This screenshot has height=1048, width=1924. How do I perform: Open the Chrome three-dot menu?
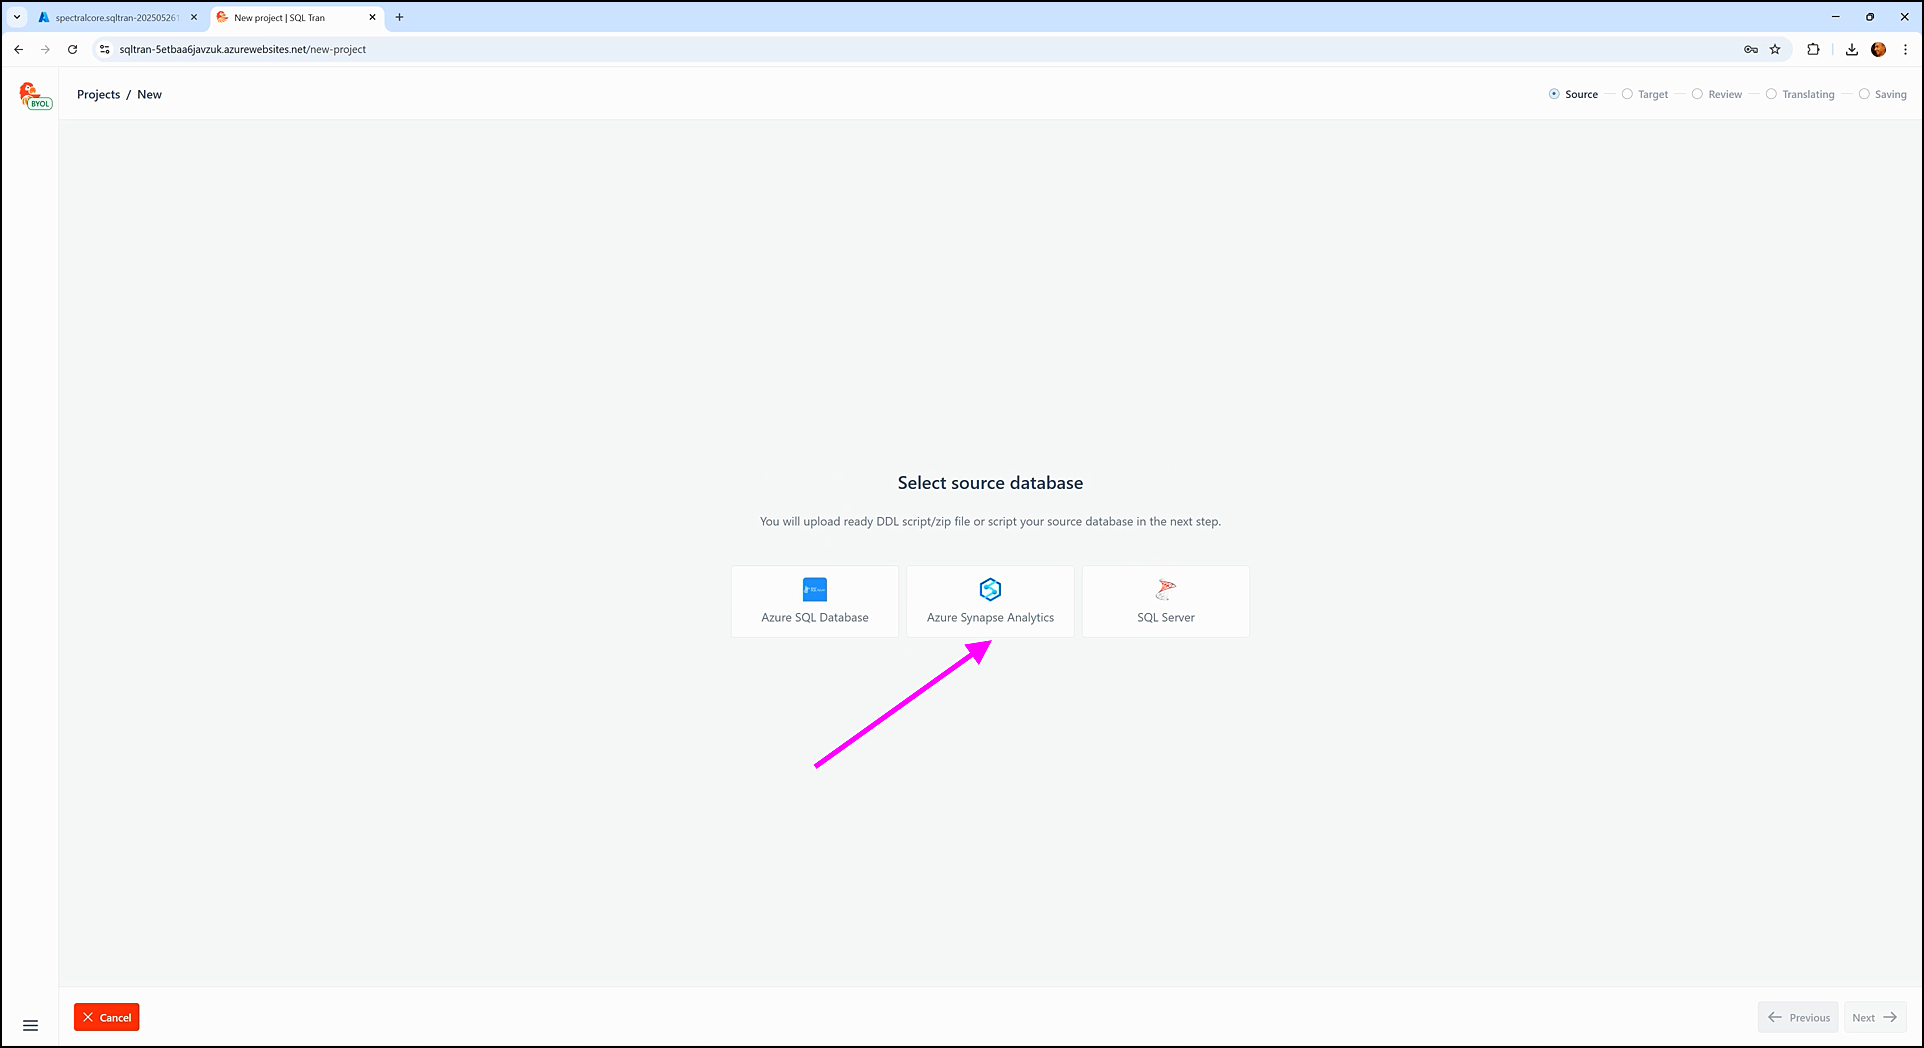(x=1905, y=49)
